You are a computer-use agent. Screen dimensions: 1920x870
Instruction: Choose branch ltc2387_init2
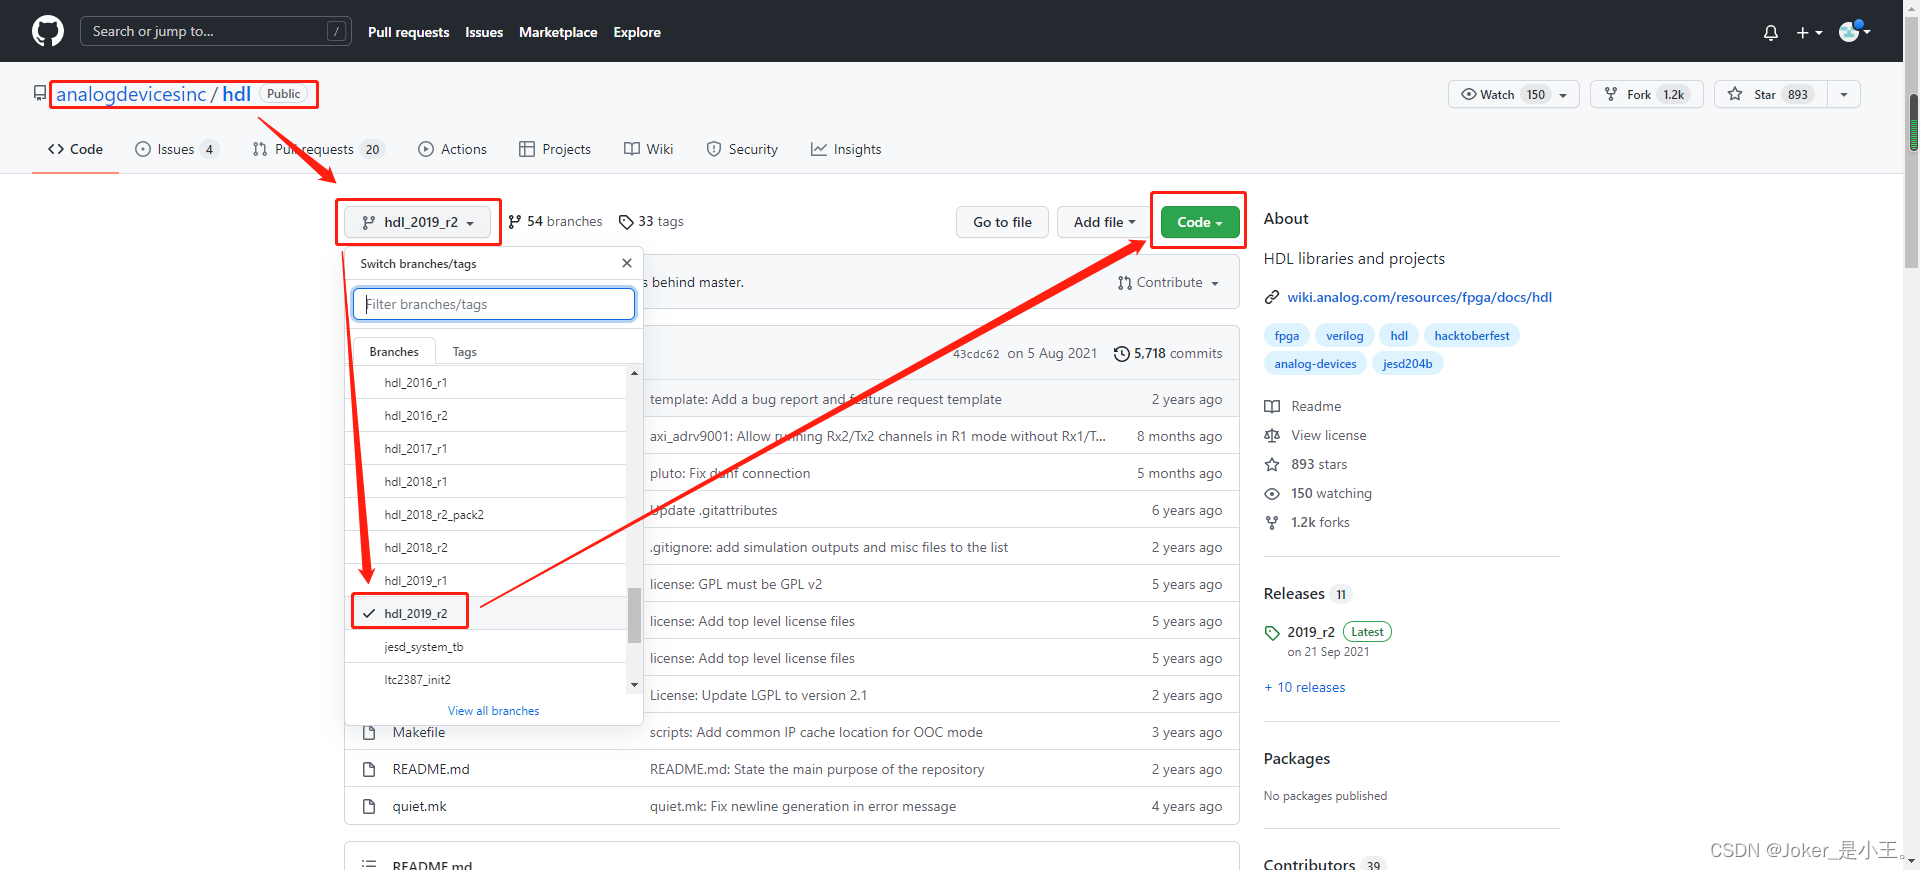[486, 680]
